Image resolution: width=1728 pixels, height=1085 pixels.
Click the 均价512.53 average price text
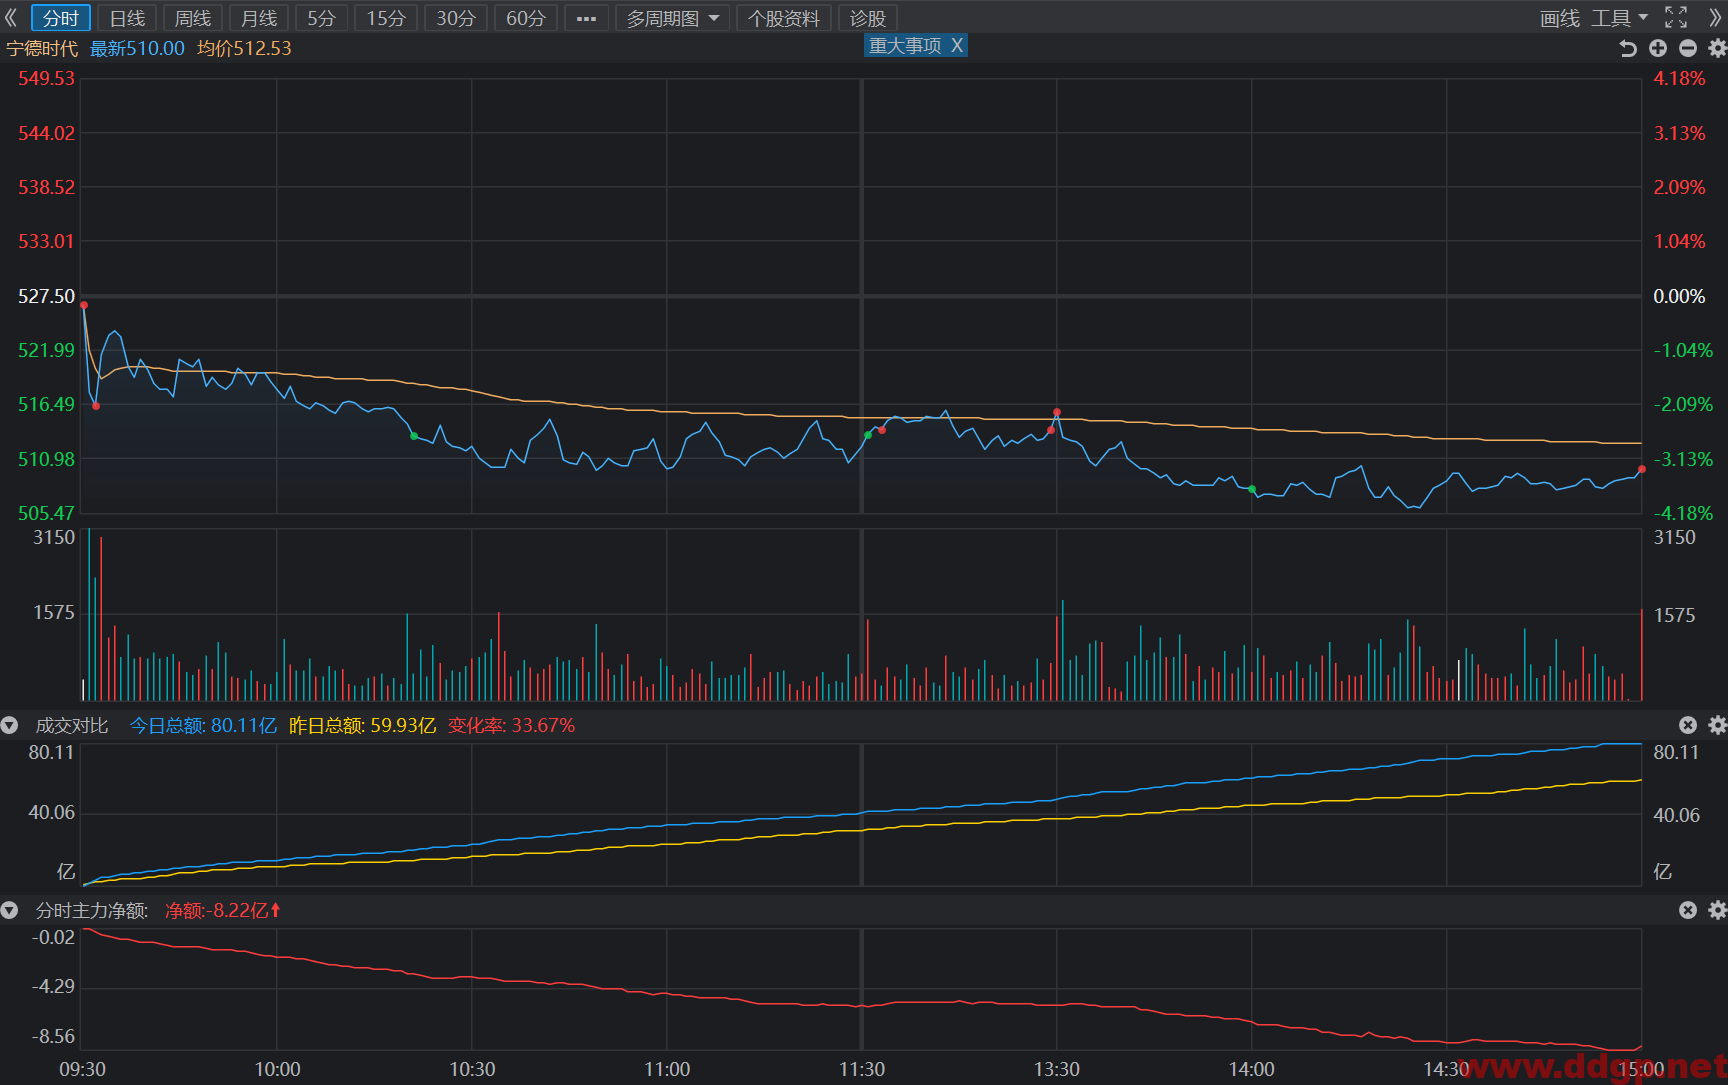point(244,48)
